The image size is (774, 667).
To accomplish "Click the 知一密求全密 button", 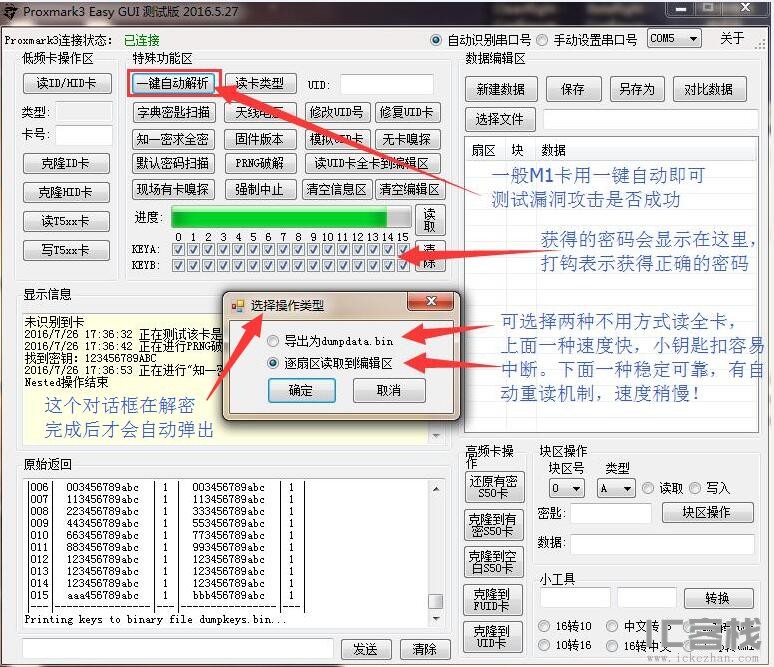I will [174, 139].
